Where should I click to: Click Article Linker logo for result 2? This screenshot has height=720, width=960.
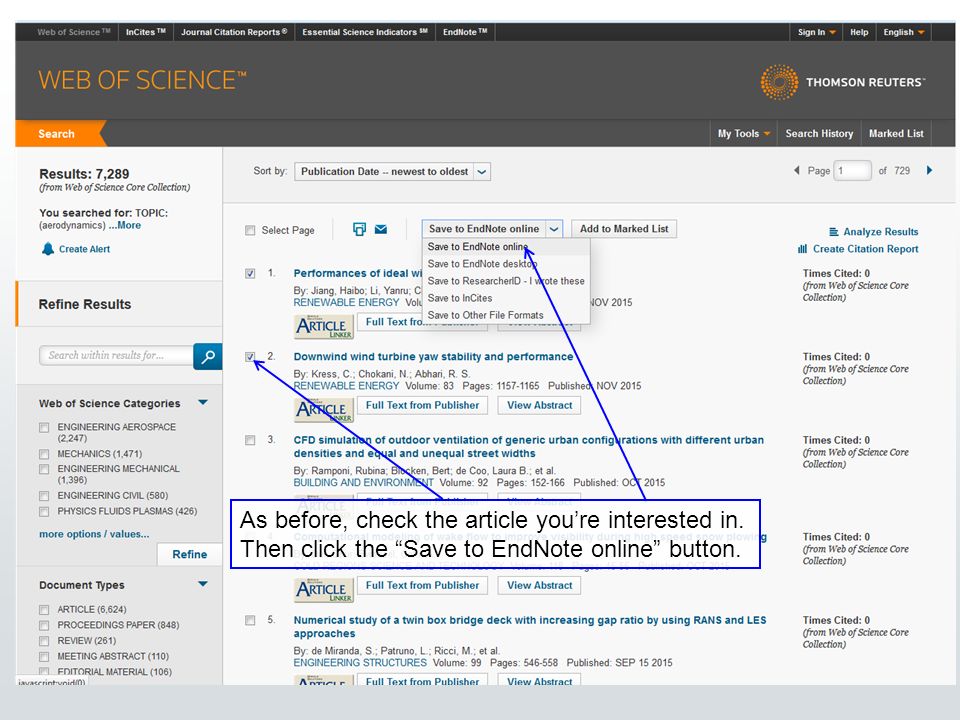coord(324,410)
